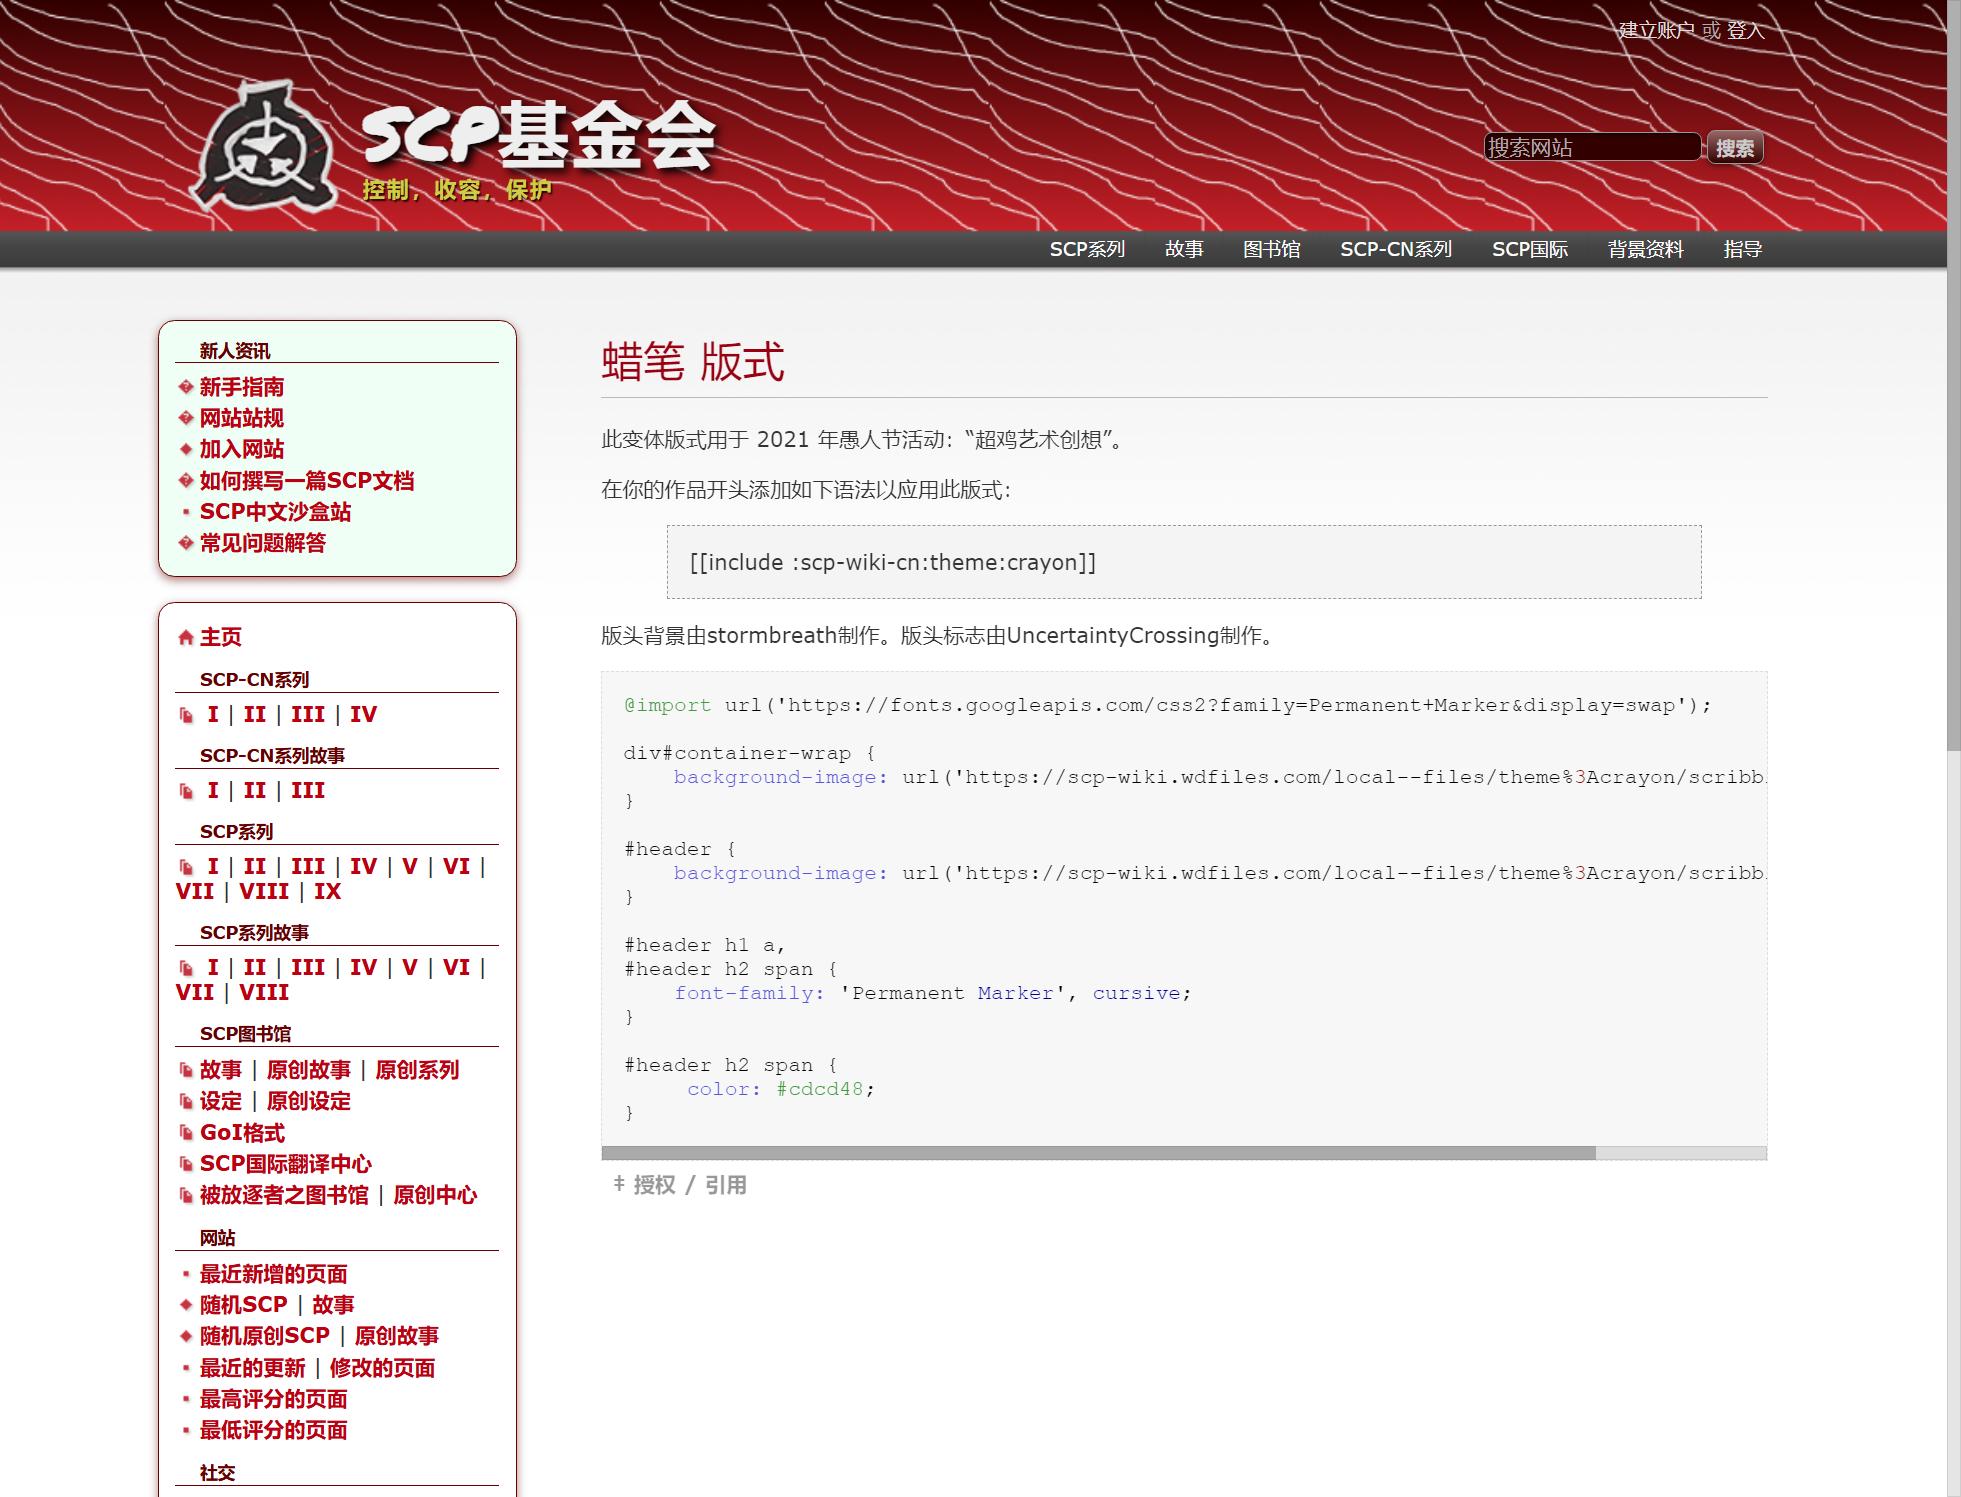The height and width of the screenshot is (1497, 1961).
Task: Click the 建立账户 create account link
Action: click(1656, 31)
